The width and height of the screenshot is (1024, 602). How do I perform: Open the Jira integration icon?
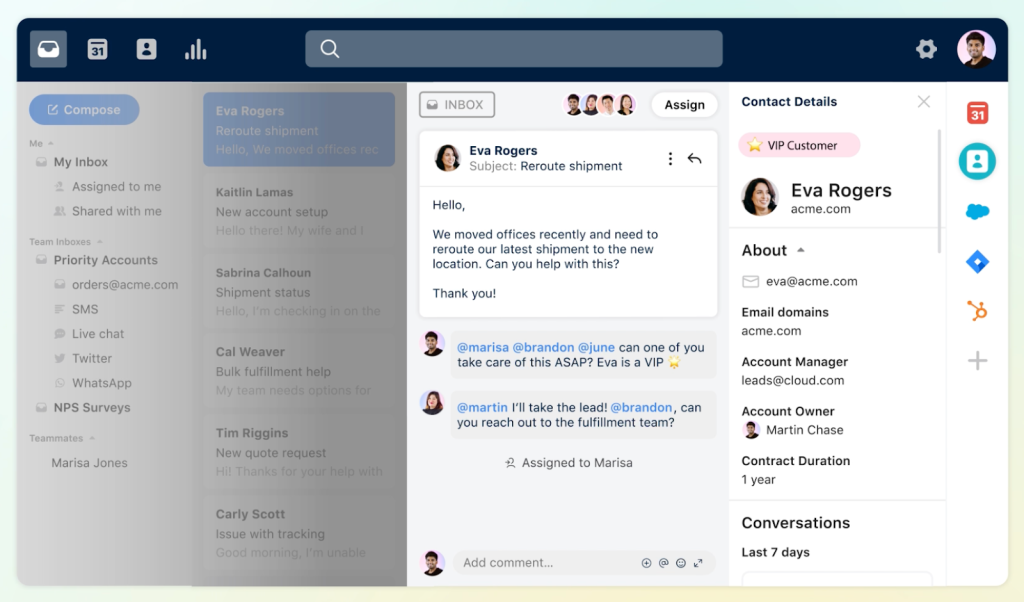(977, 262)
